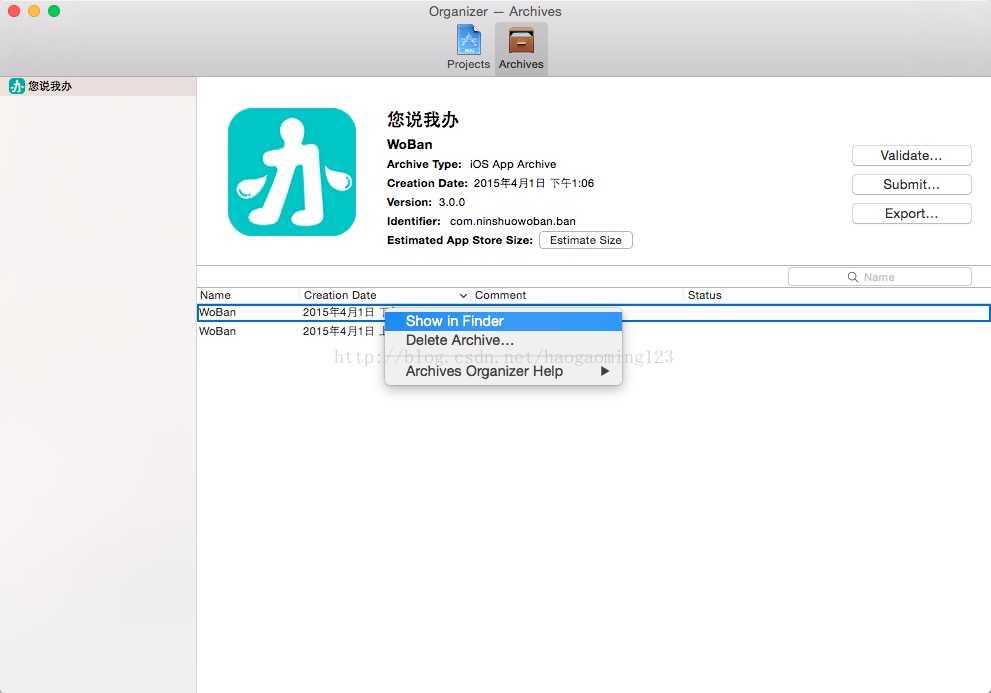The height and width of the screenshot is (693, 991).
Task: Focus the Name search field
Action: click(x=879, y=277)
